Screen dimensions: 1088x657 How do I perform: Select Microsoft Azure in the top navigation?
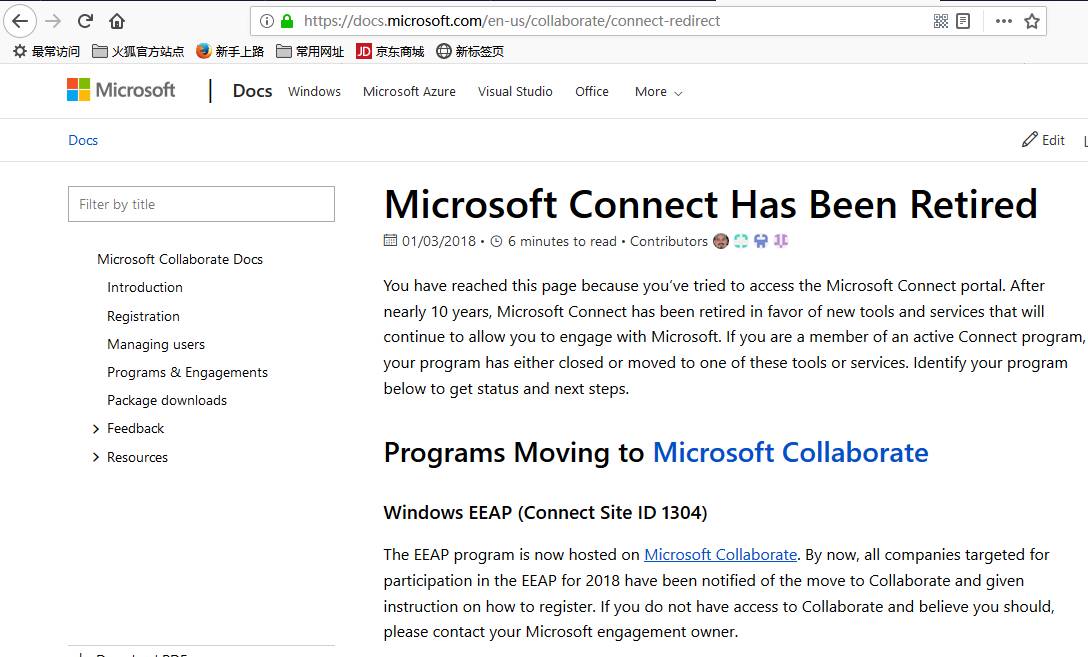point(409,92)
